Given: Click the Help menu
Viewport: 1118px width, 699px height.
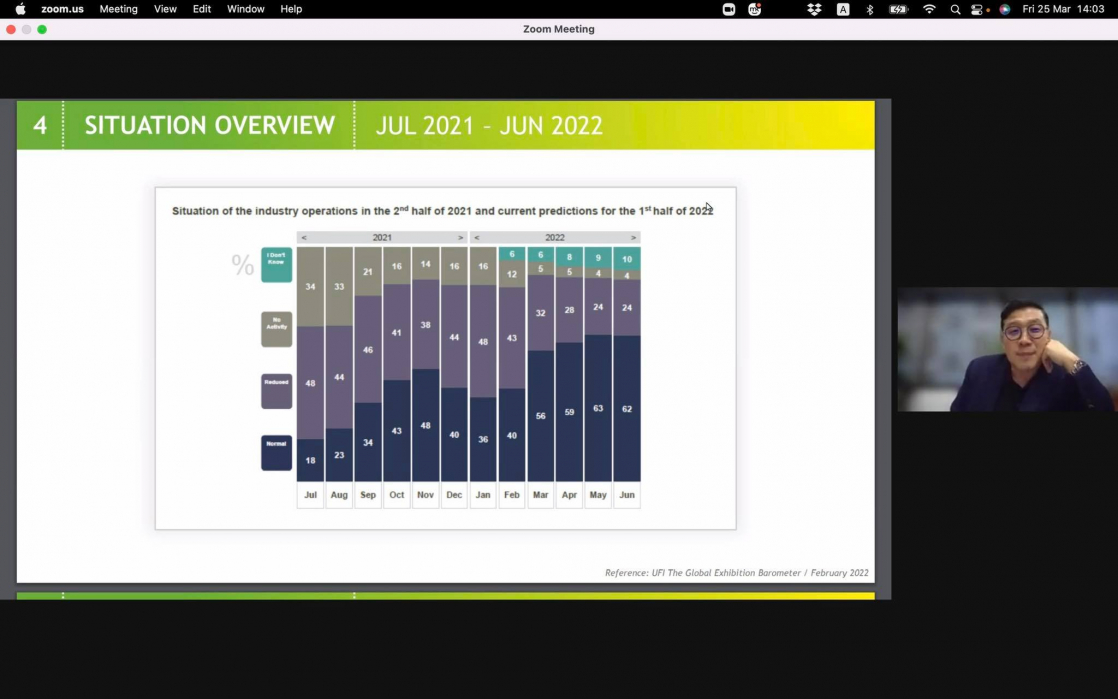Looking at the screenshot, I should [291, 9].
